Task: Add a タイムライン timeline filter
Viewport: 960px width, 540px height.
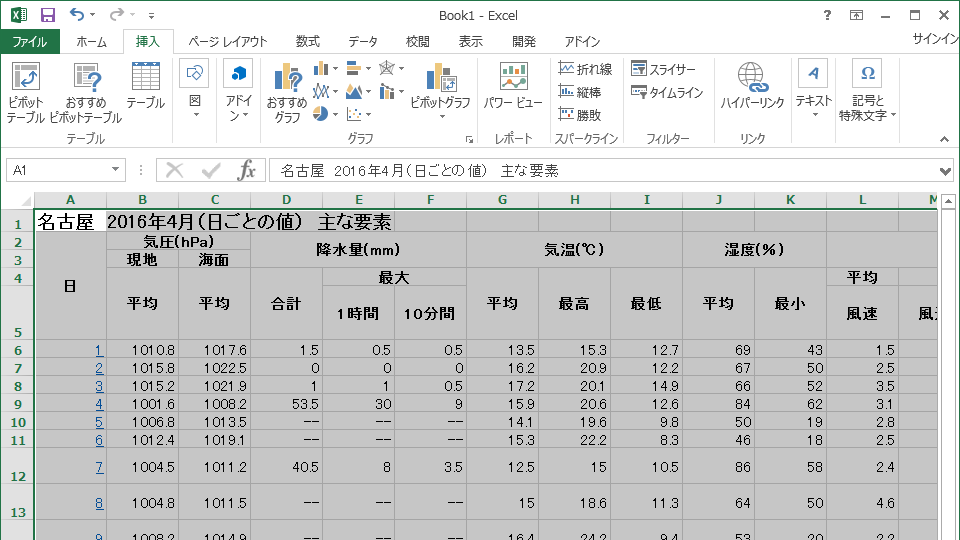Action: point(667,92)
